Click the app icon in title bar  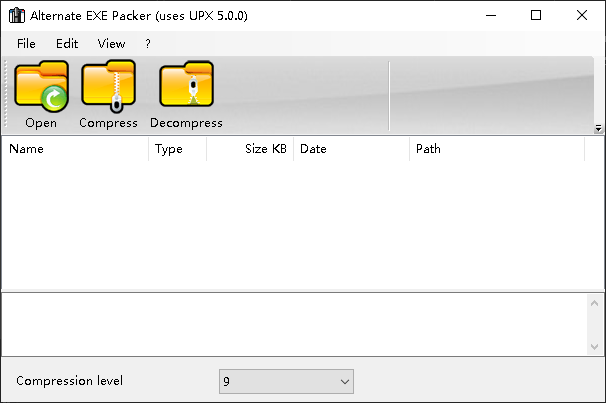(x=15, y=16)
